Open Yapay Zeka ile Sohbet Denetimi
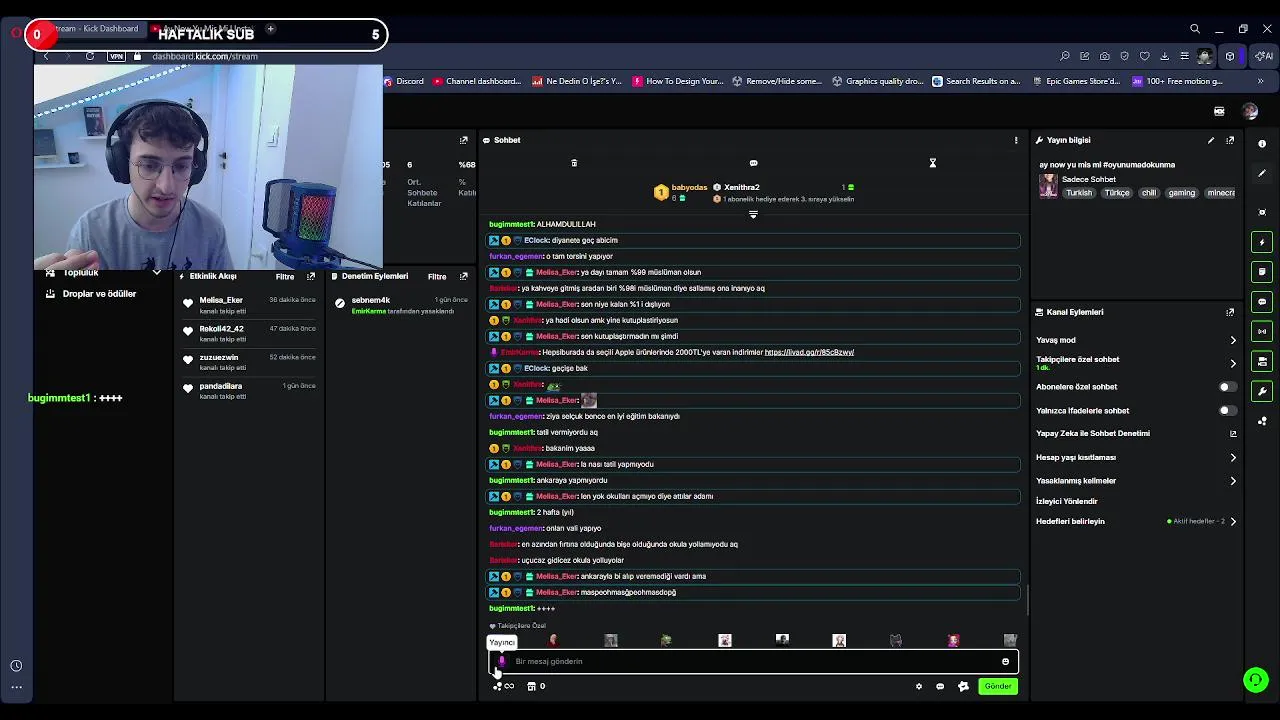Screen dimensions: 1280x720 click(x=1136, y=434)
